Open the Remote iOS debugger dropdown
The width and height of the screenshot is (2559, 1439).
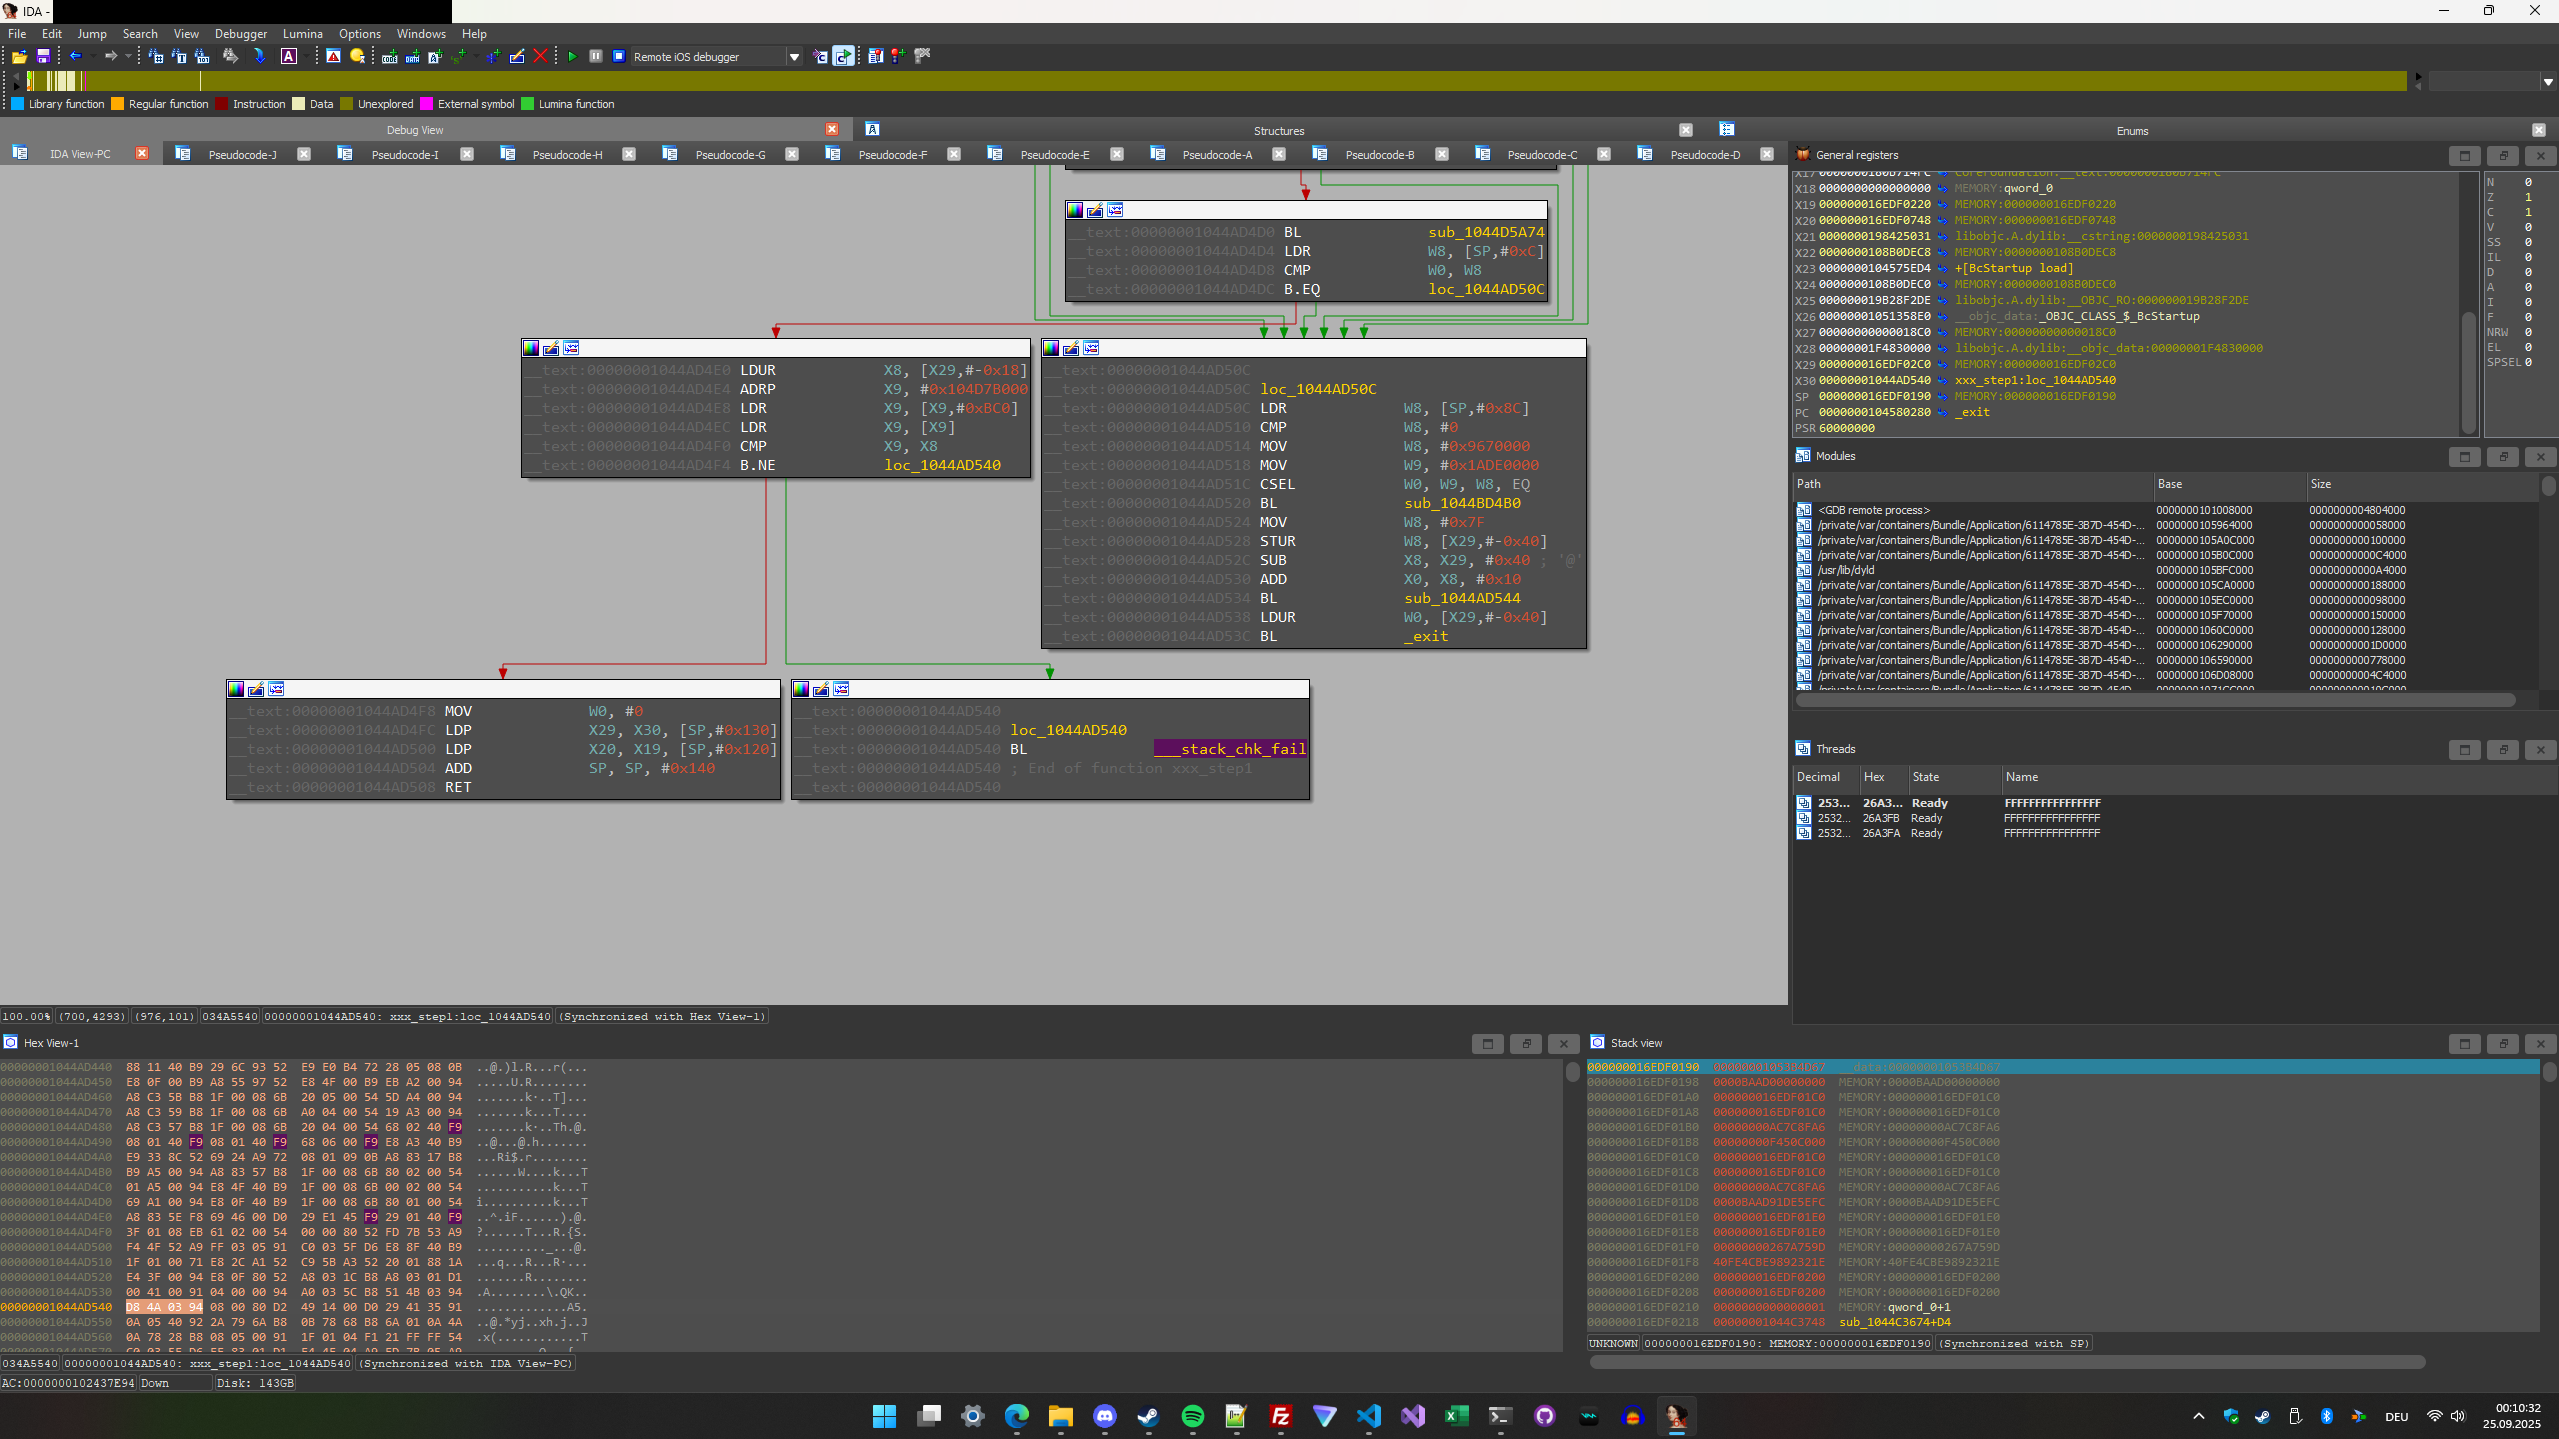(794, 57)
